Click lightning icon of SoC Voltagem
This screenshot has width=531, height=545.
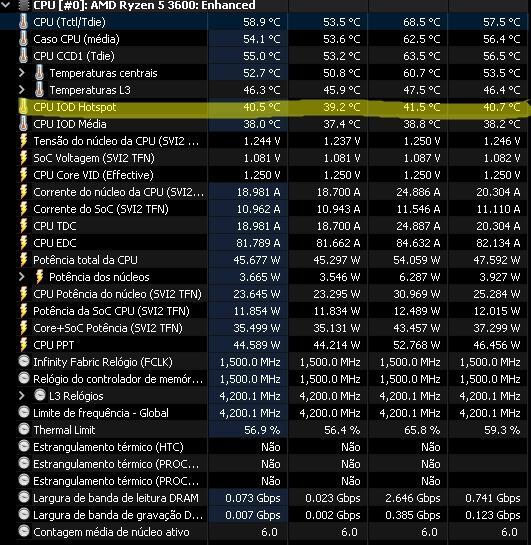pyautogui.click(x=23, y=158)
